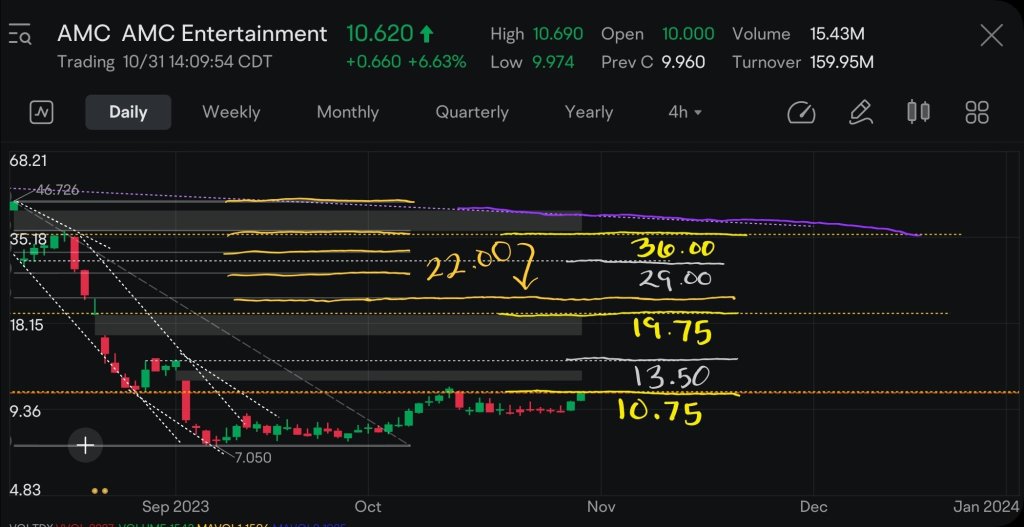Open the stock search list icon

(x=20, y=34)
